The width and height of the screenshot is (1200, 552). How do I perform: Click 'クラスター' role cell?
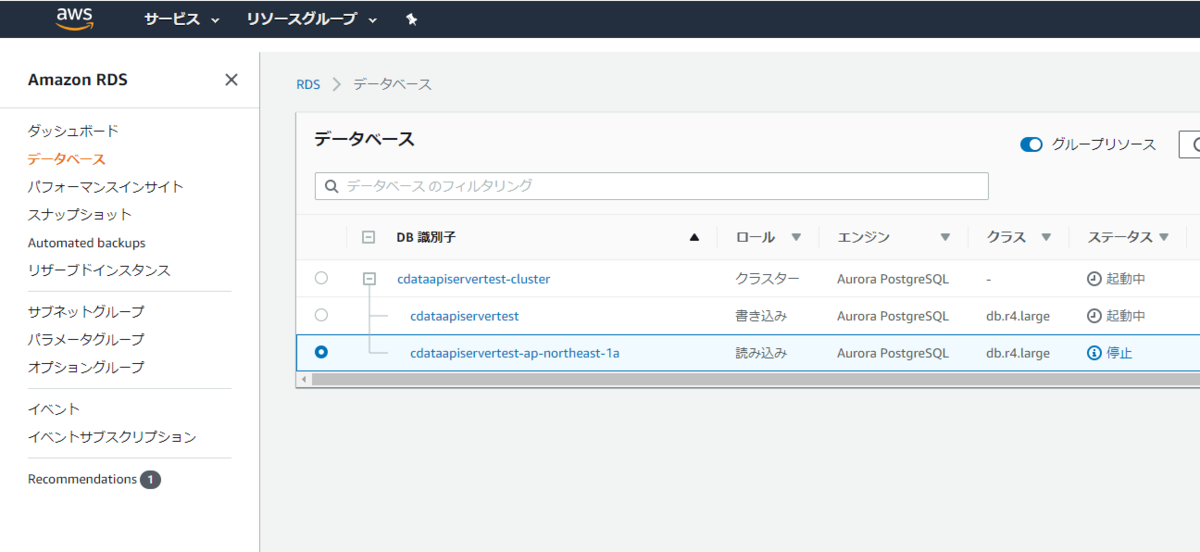(768, 279)
